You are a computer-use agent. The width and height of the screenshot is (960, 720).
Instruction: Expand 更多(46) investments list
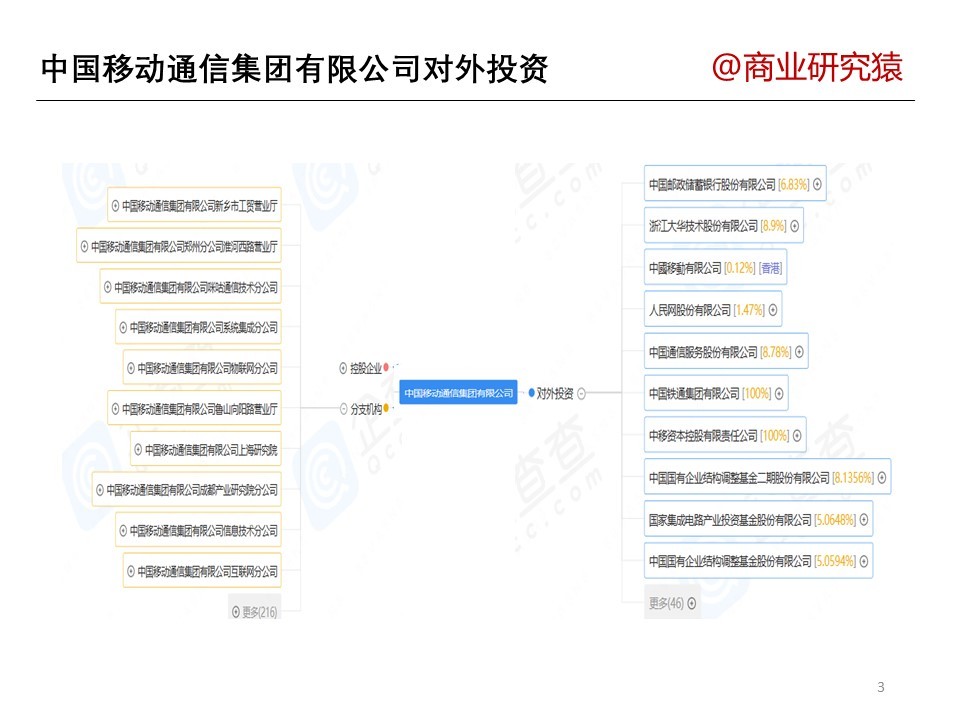click(691, 603)
